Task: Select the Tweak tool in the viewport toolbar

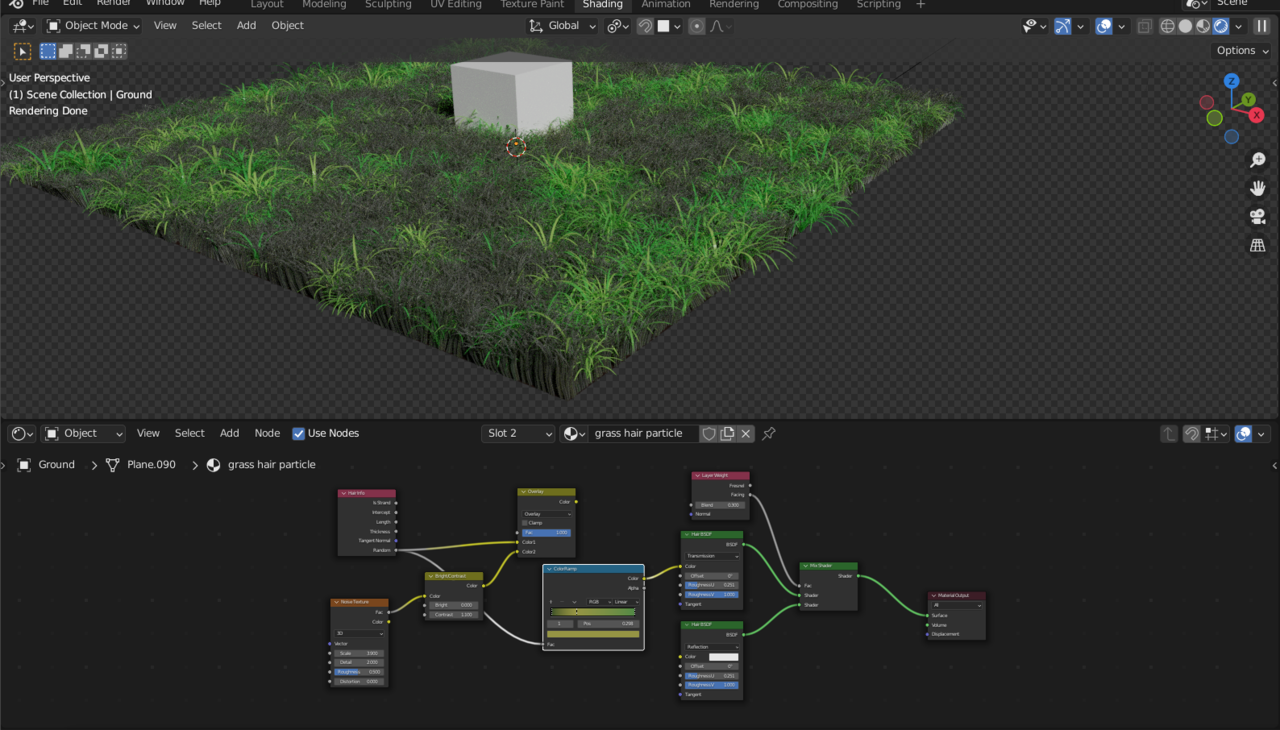Action: [x=22, y=51]
